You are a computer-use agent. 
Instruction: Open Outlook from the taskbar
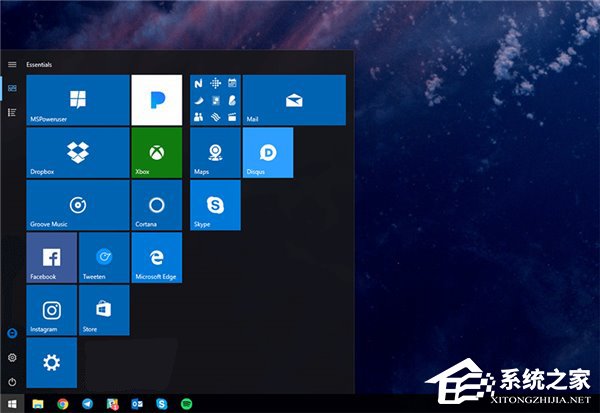[137, 404]
